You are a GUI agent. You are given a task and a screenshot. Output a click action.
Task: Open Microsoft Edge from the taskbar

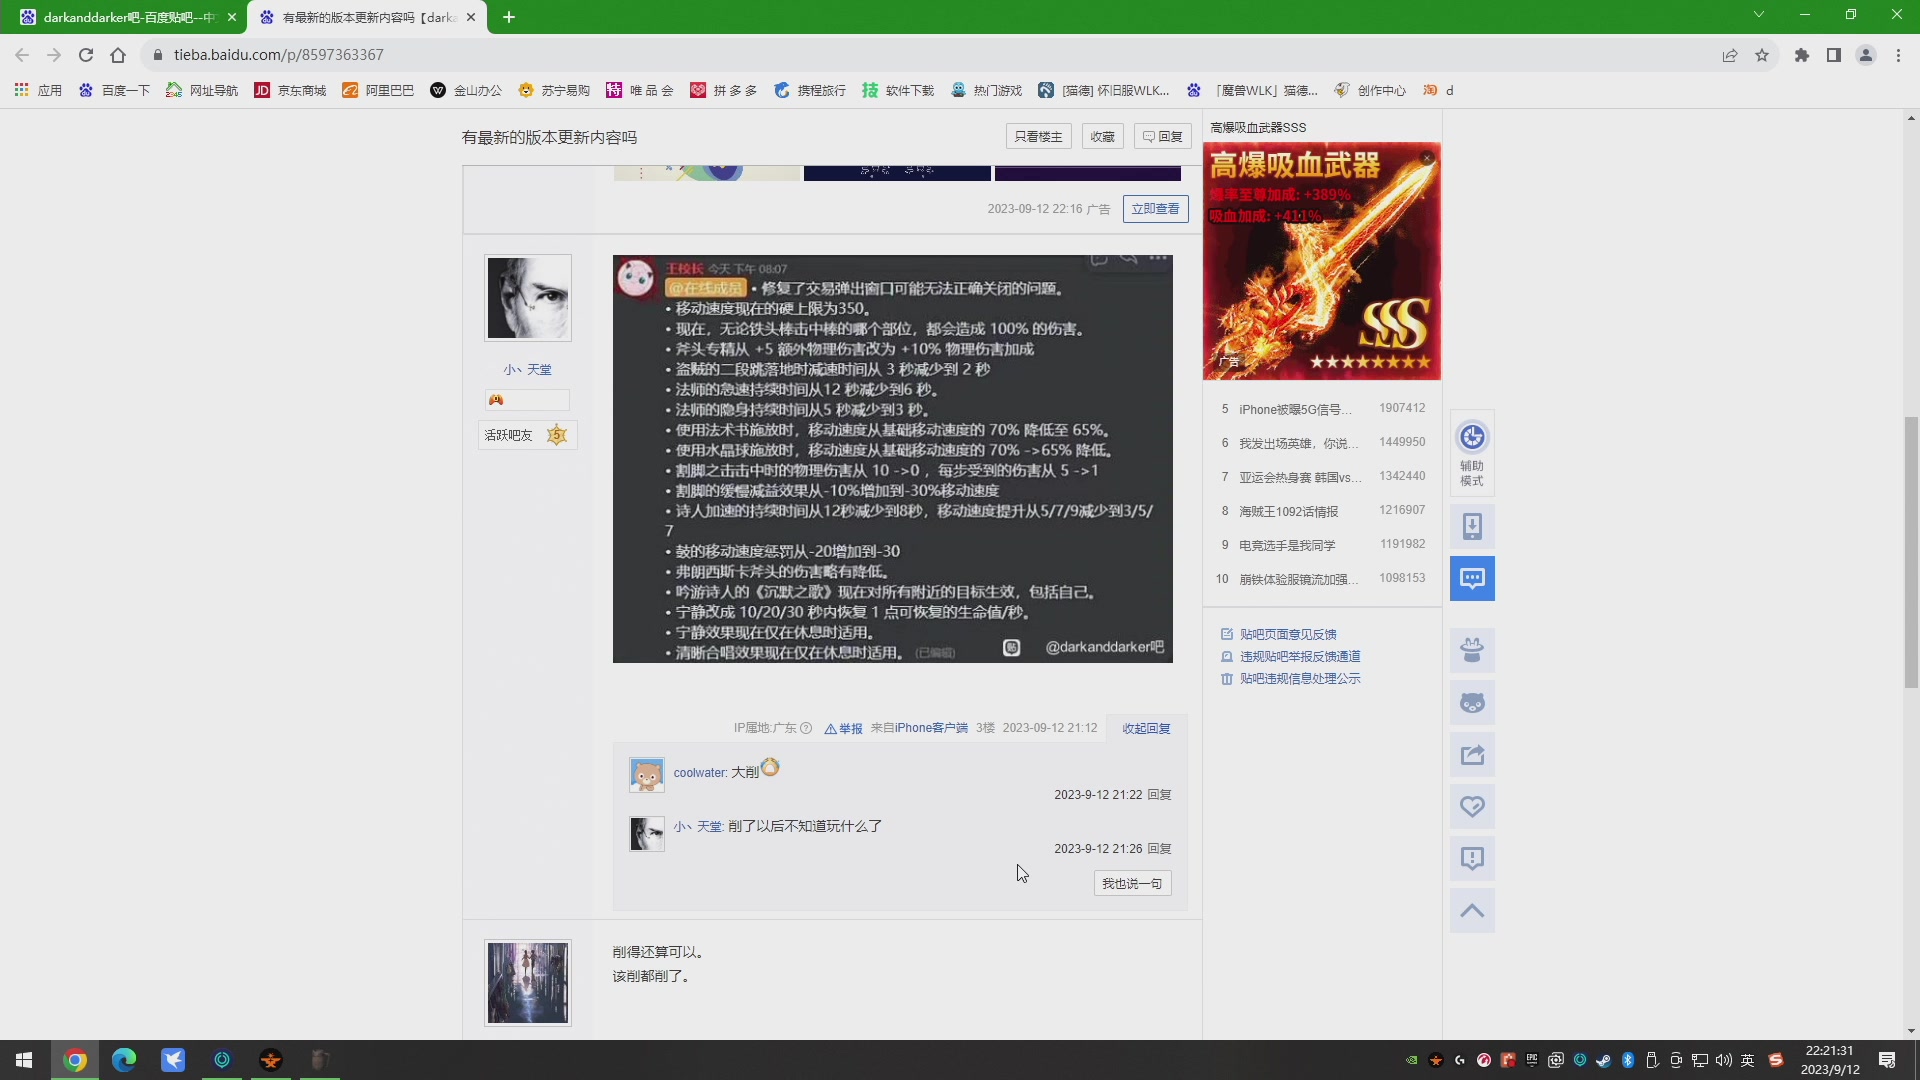(x=124, y=1060)
